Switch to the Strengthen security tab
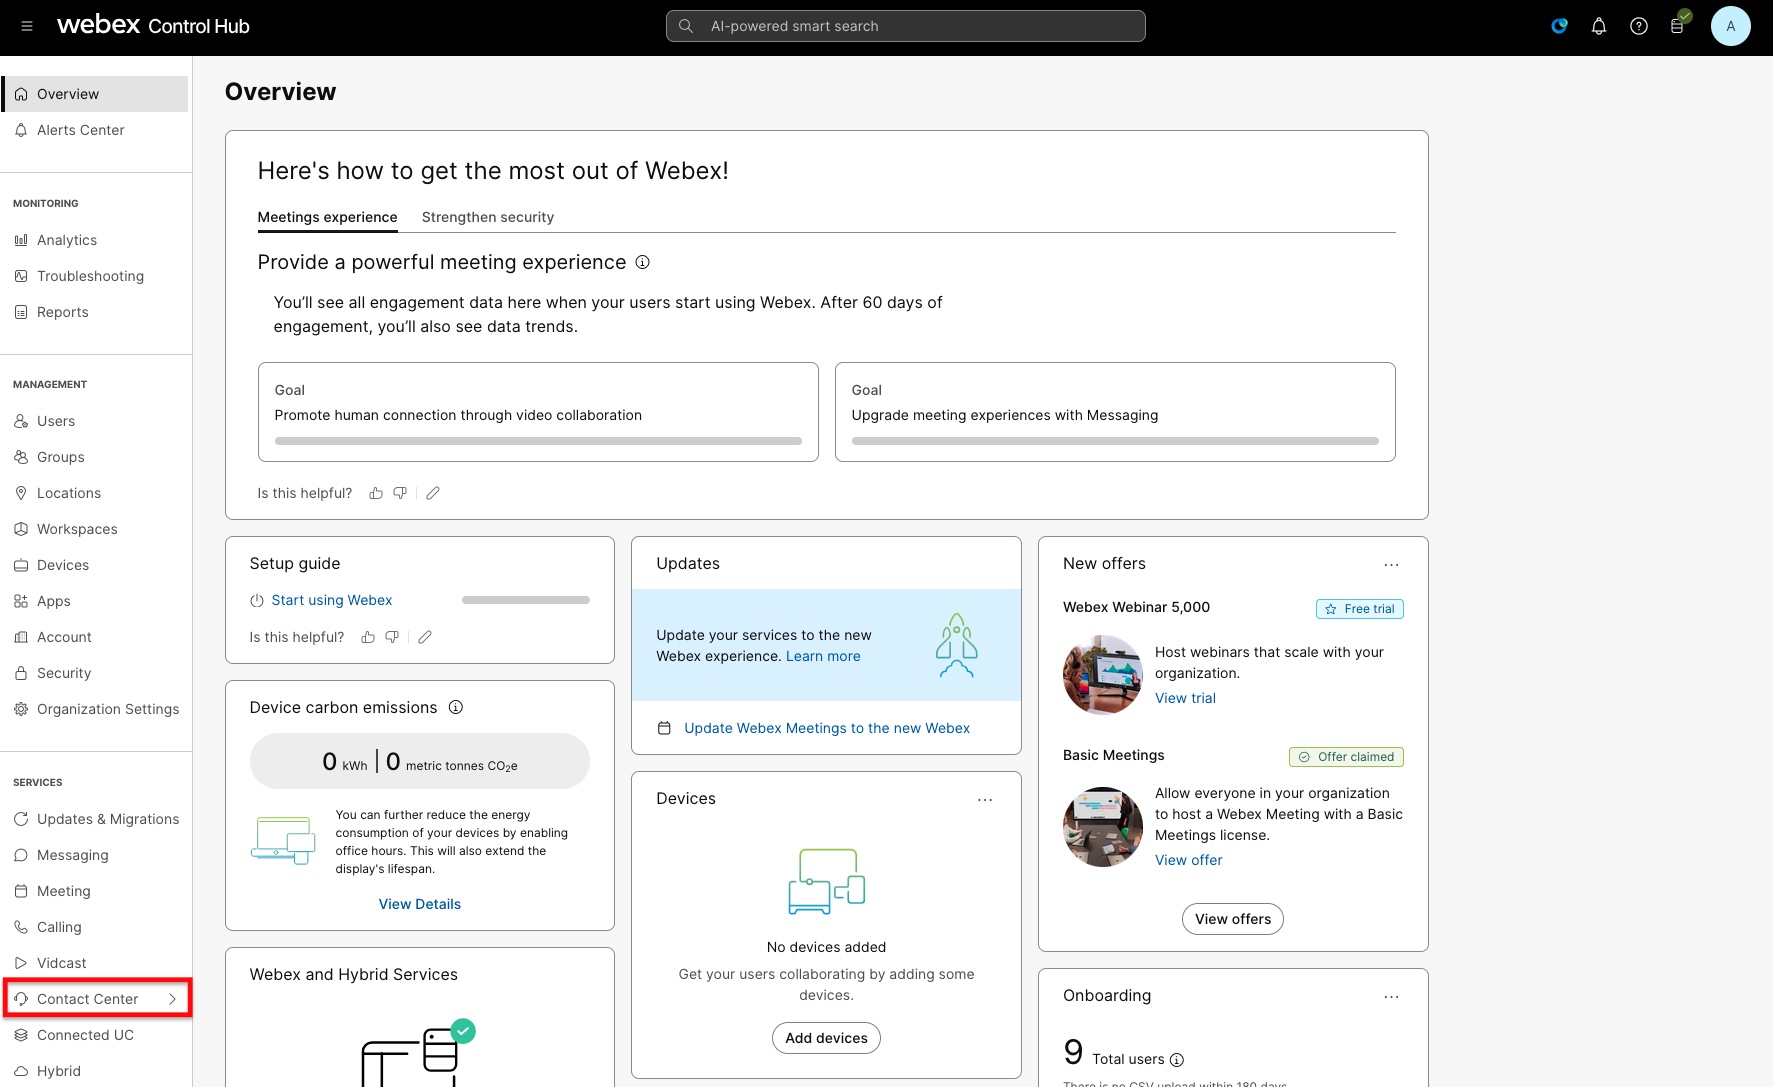This screenshot has width=1773, height=1087. coord(487,217)
